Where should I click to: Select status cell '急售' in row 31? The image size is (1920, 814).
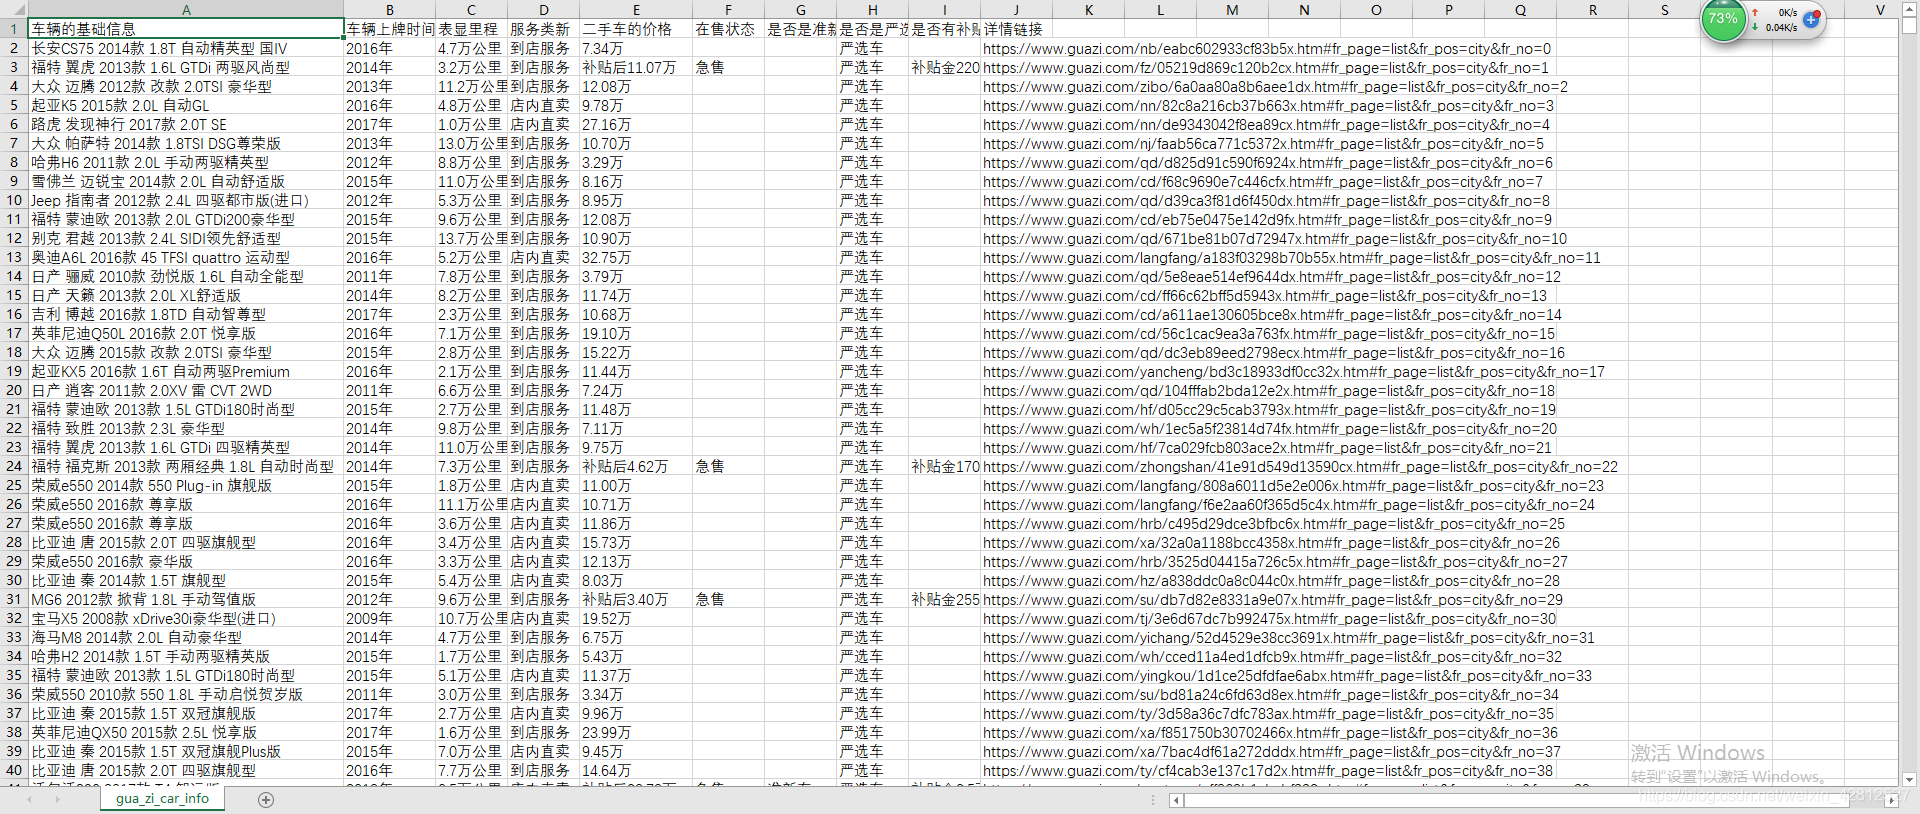pos(728,599)
